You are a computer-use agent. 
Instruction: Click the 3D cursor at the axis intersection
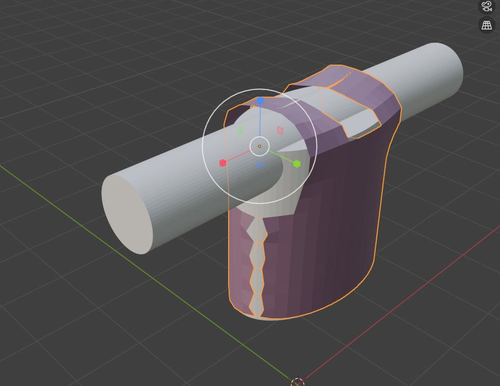click(x=297, y=382)
